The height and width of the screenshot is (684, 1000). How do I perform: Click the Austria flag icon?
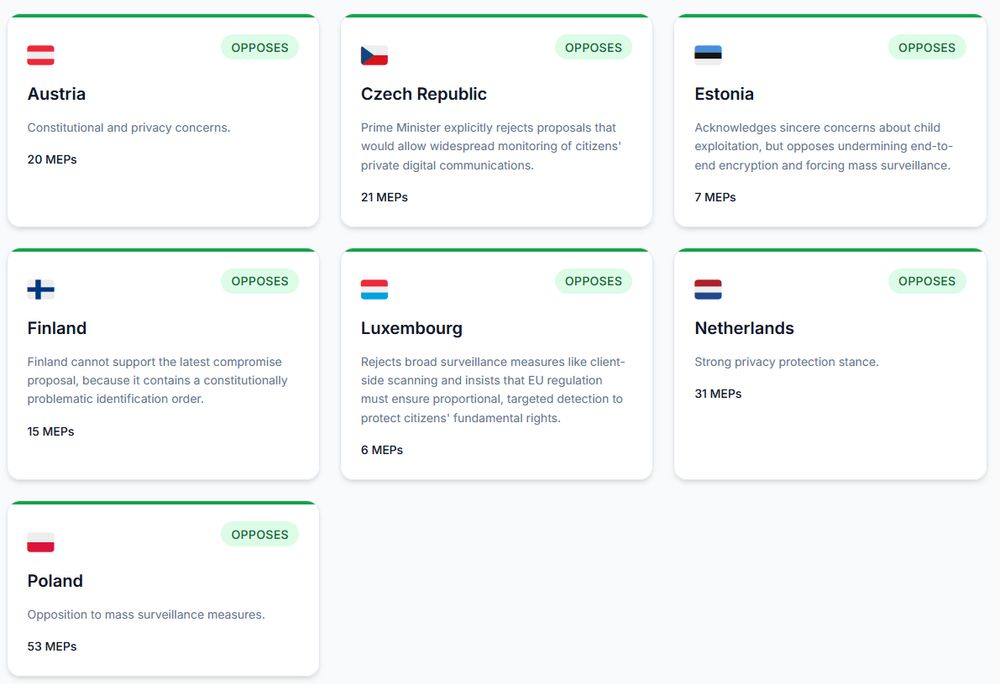[x=41, y=56]
